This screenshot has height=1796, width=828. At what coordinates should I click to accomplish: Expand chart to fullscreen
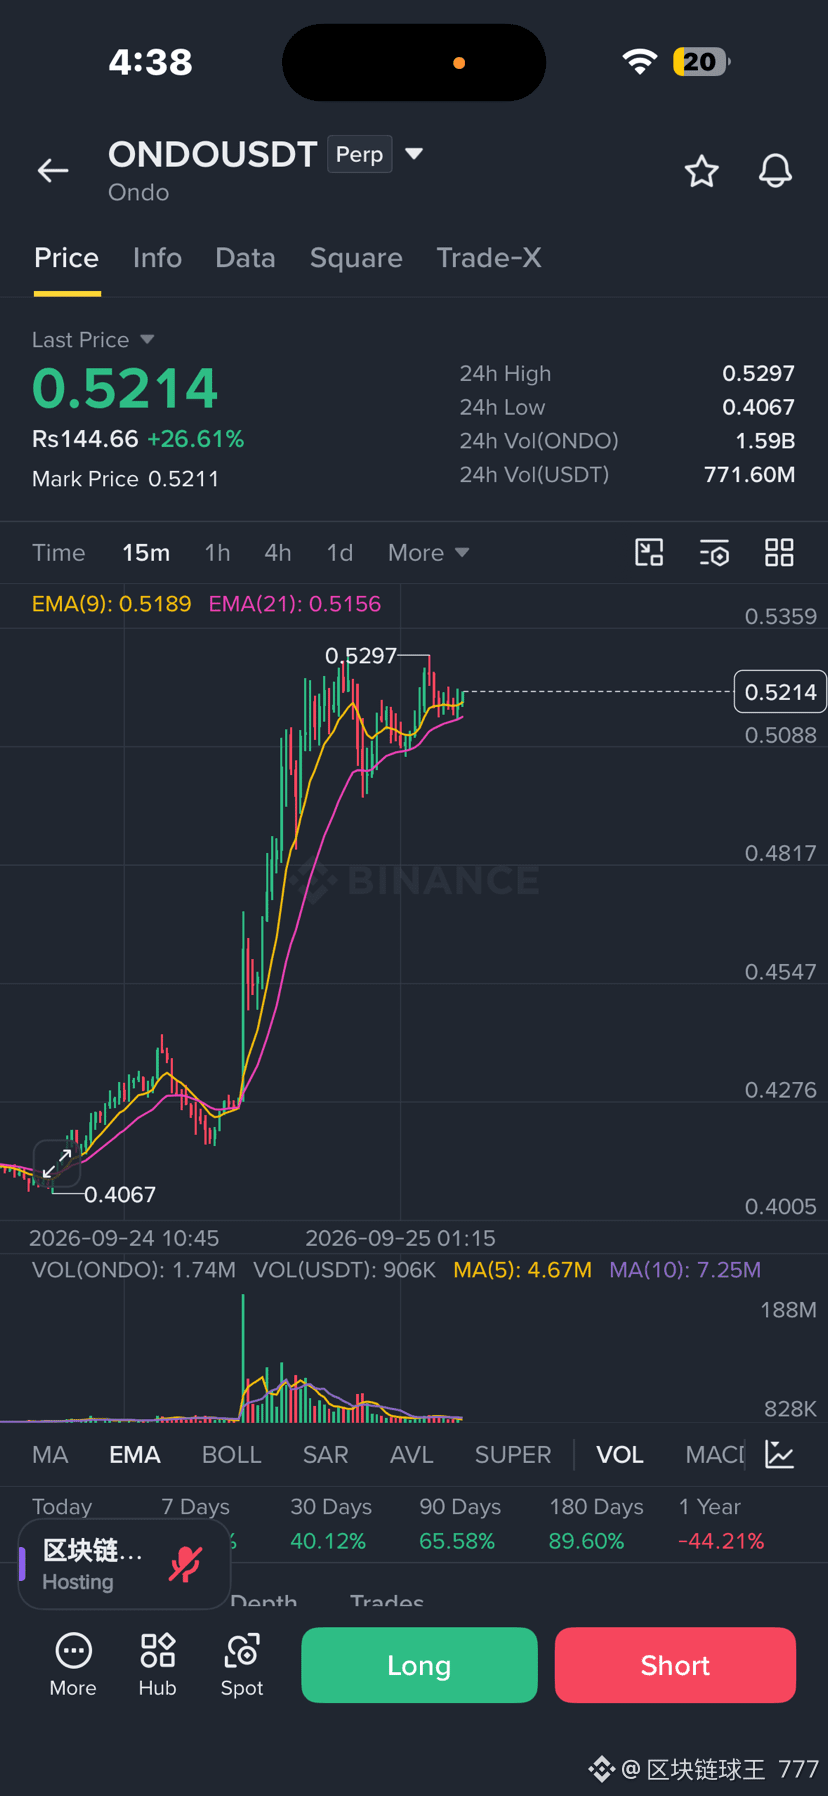click(57, 1163)
